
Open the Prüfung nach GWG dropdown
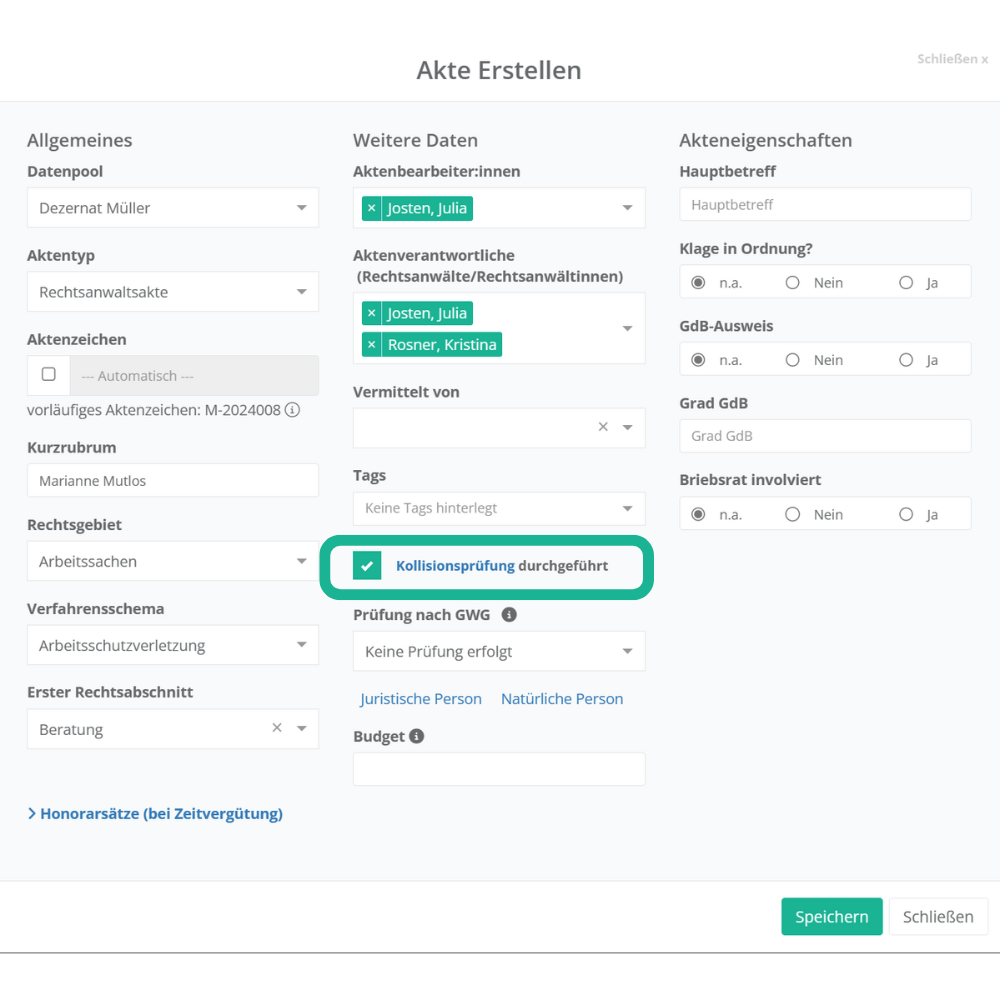click(x=498, y=652)
